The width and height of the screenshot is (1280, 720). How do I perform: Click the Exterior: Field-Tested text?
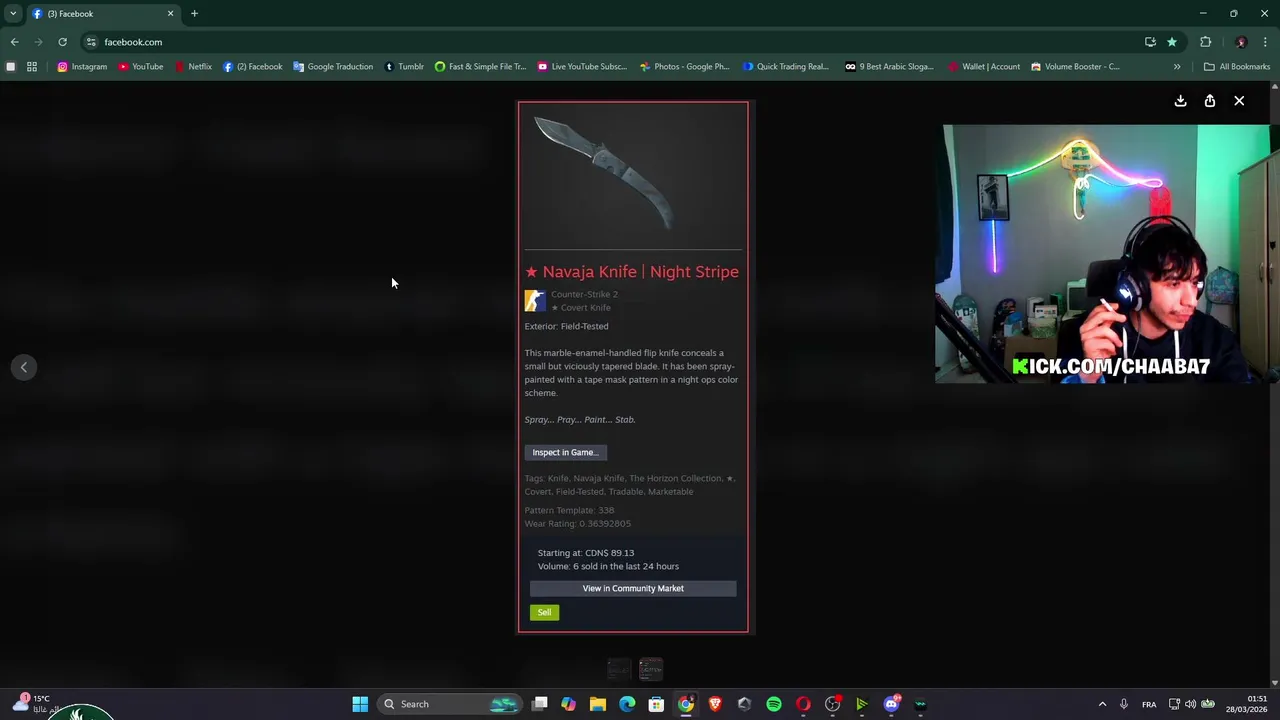click(566, 326)
